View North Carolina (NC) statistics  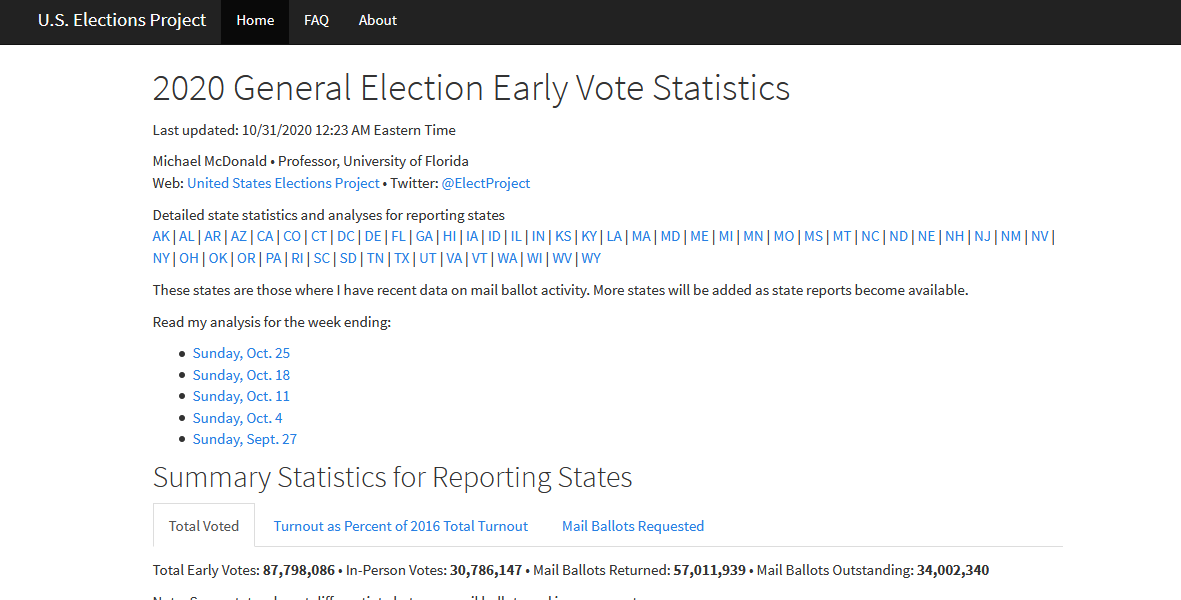tap(870, 236)
